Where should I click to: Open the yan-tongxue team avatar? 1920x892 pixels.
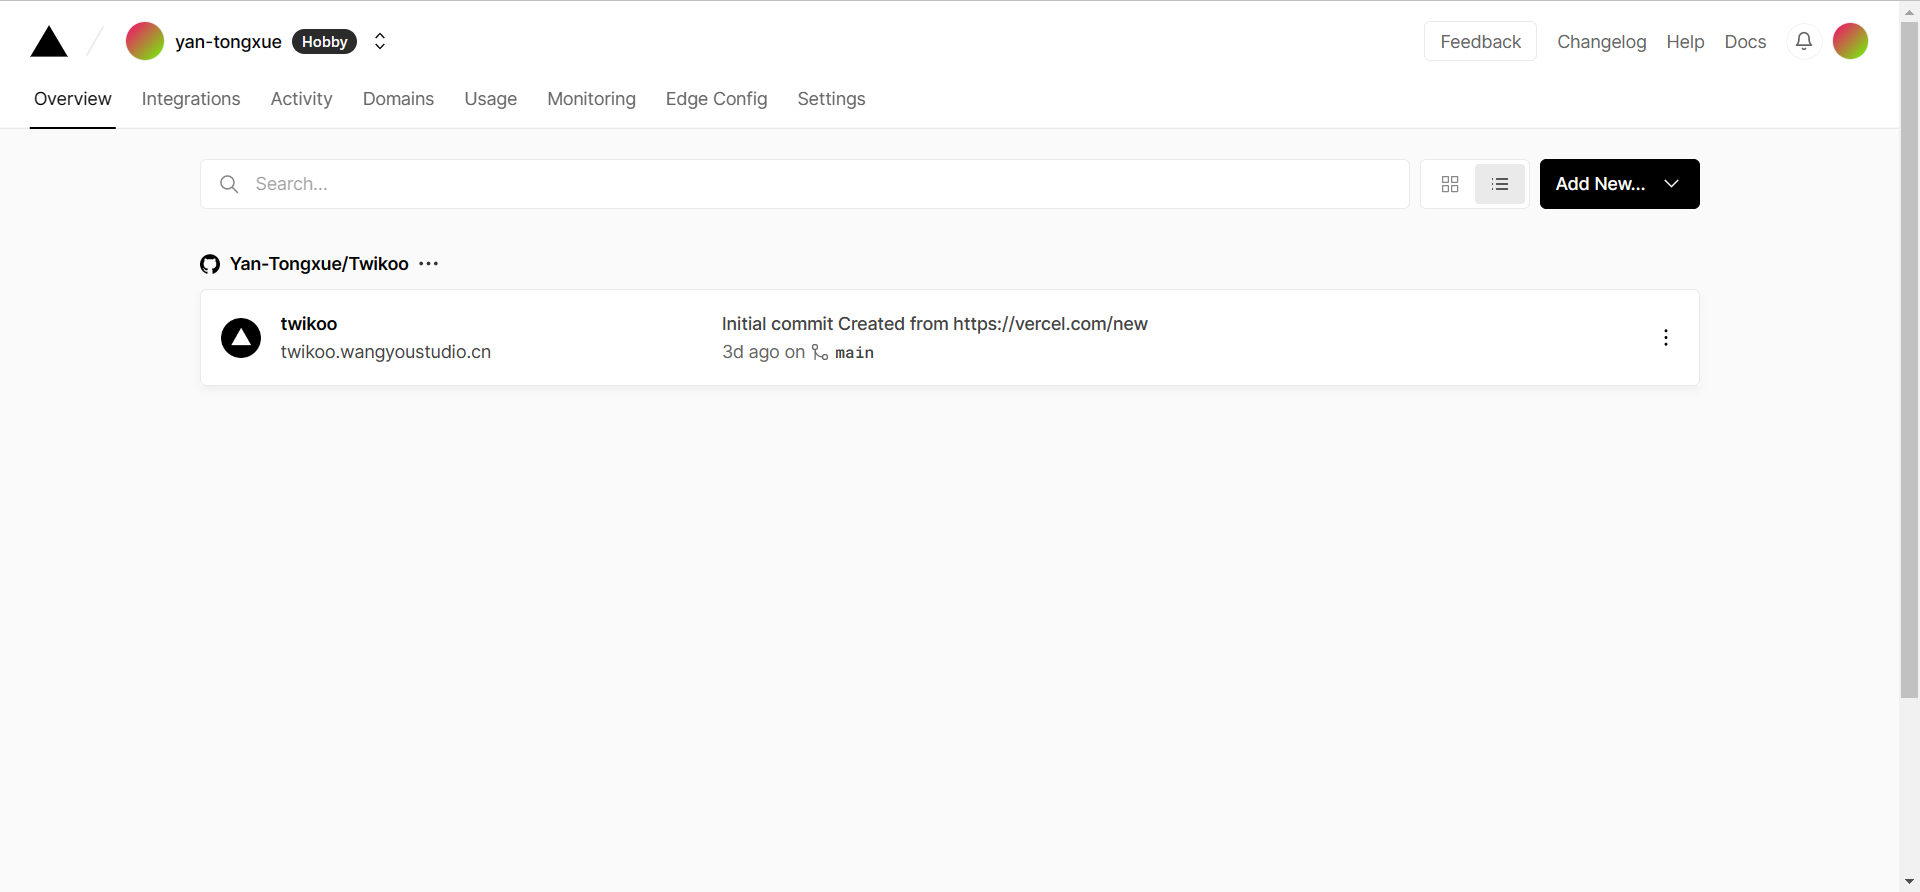pyautogui.click(x=145, y=41)
